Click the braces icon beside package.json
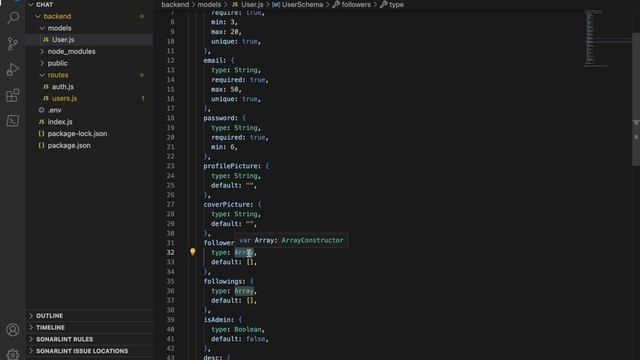The image size is (640, 360). [41, 145]
